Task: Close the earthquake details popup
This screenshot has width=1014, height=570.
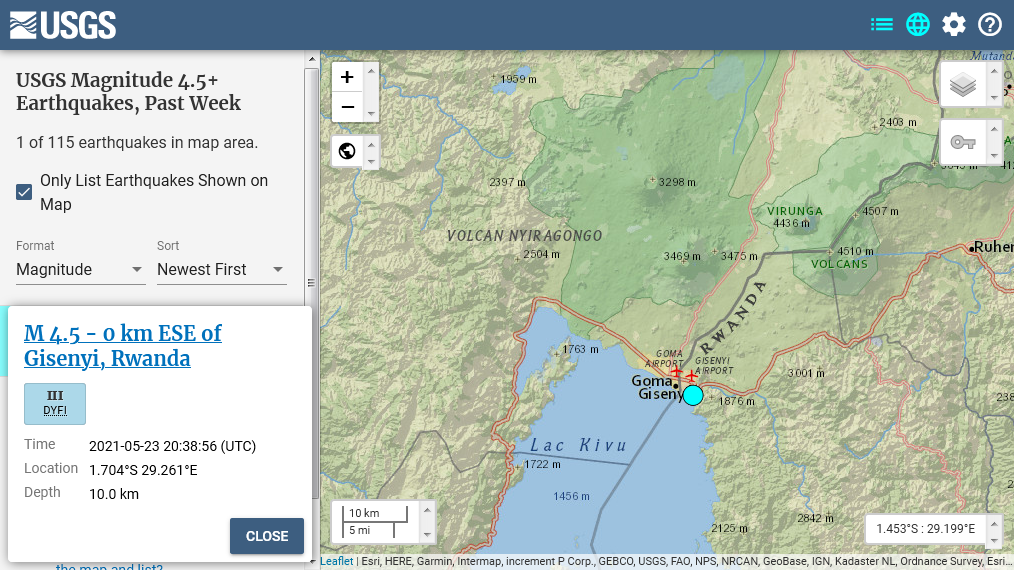Action: pyautogui.click(x=266, y=536)
